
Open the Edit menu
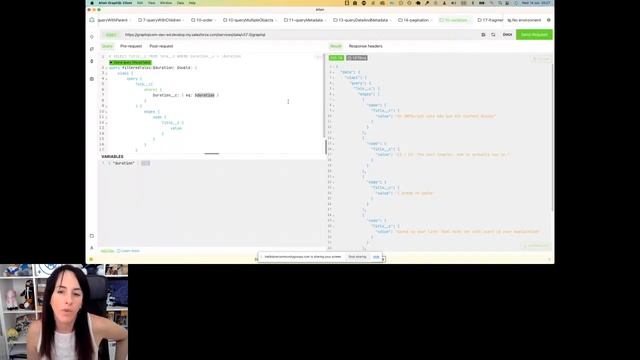pos(140,3)
